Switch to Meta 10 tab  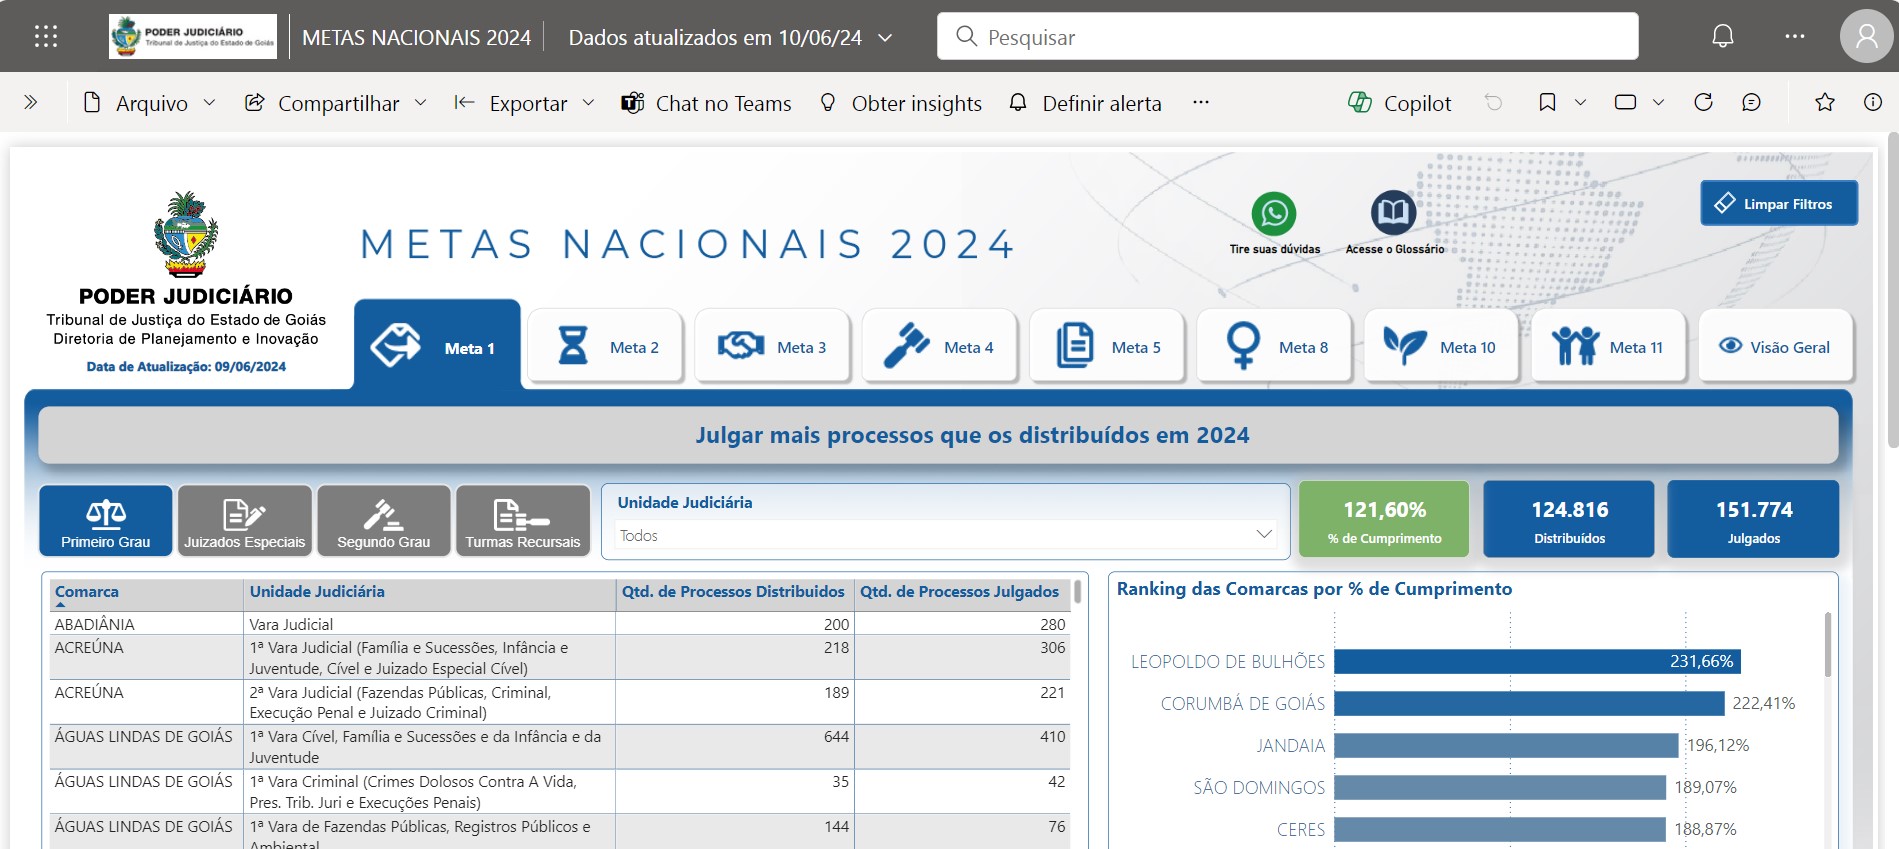pos(1441,347)
